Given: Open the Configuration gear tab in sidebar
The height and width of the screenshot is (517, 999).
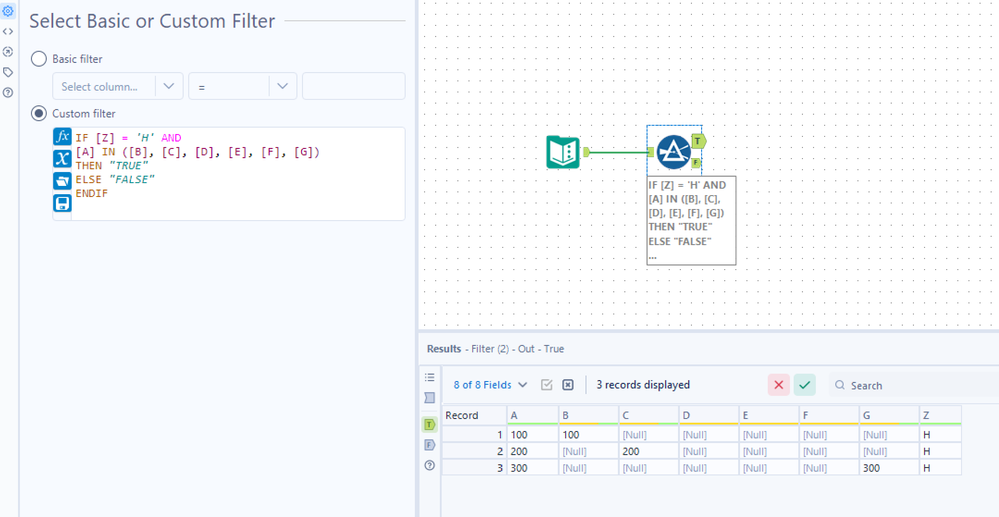Looking at the screenshot, I should [x=8, y=11].
